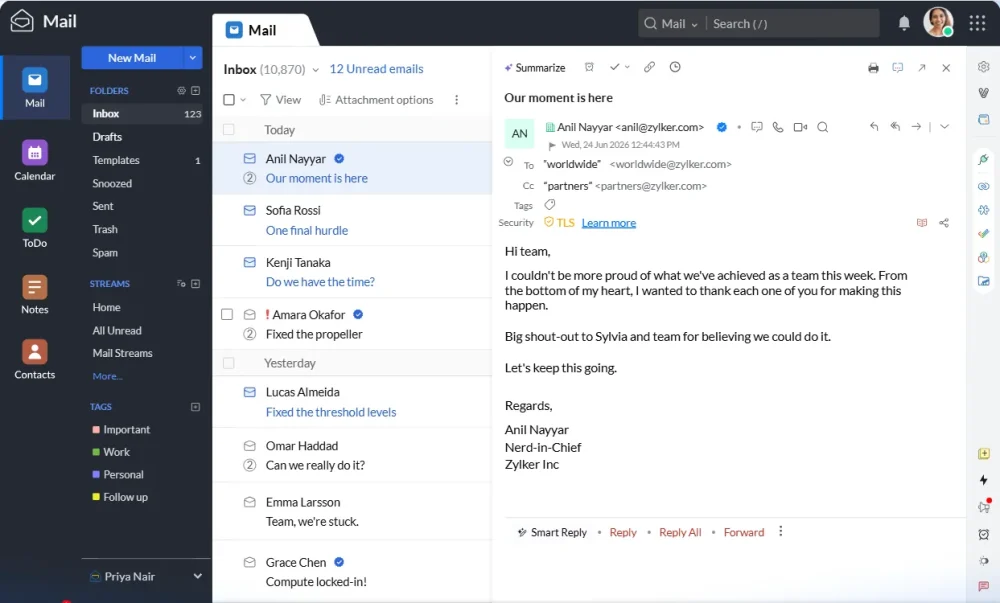Start a phone call with Anil Nayyar
1000x603 pixels.
[x=777, y=127]
